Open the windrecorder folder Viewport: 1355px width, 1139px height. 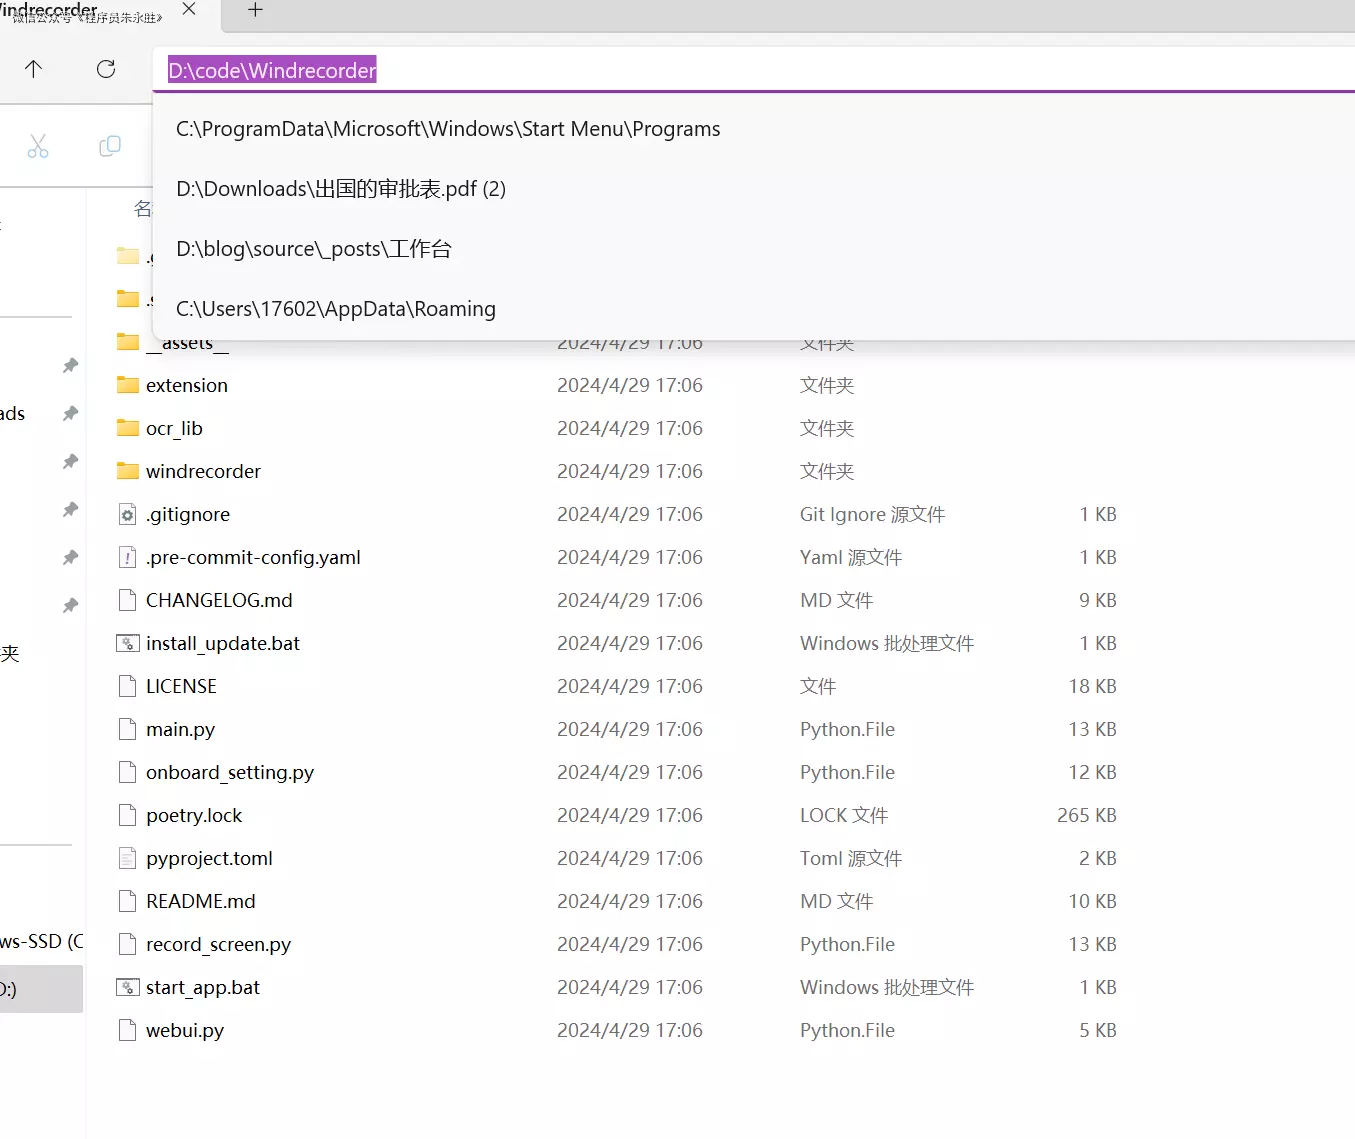click(x=203, y=472)
